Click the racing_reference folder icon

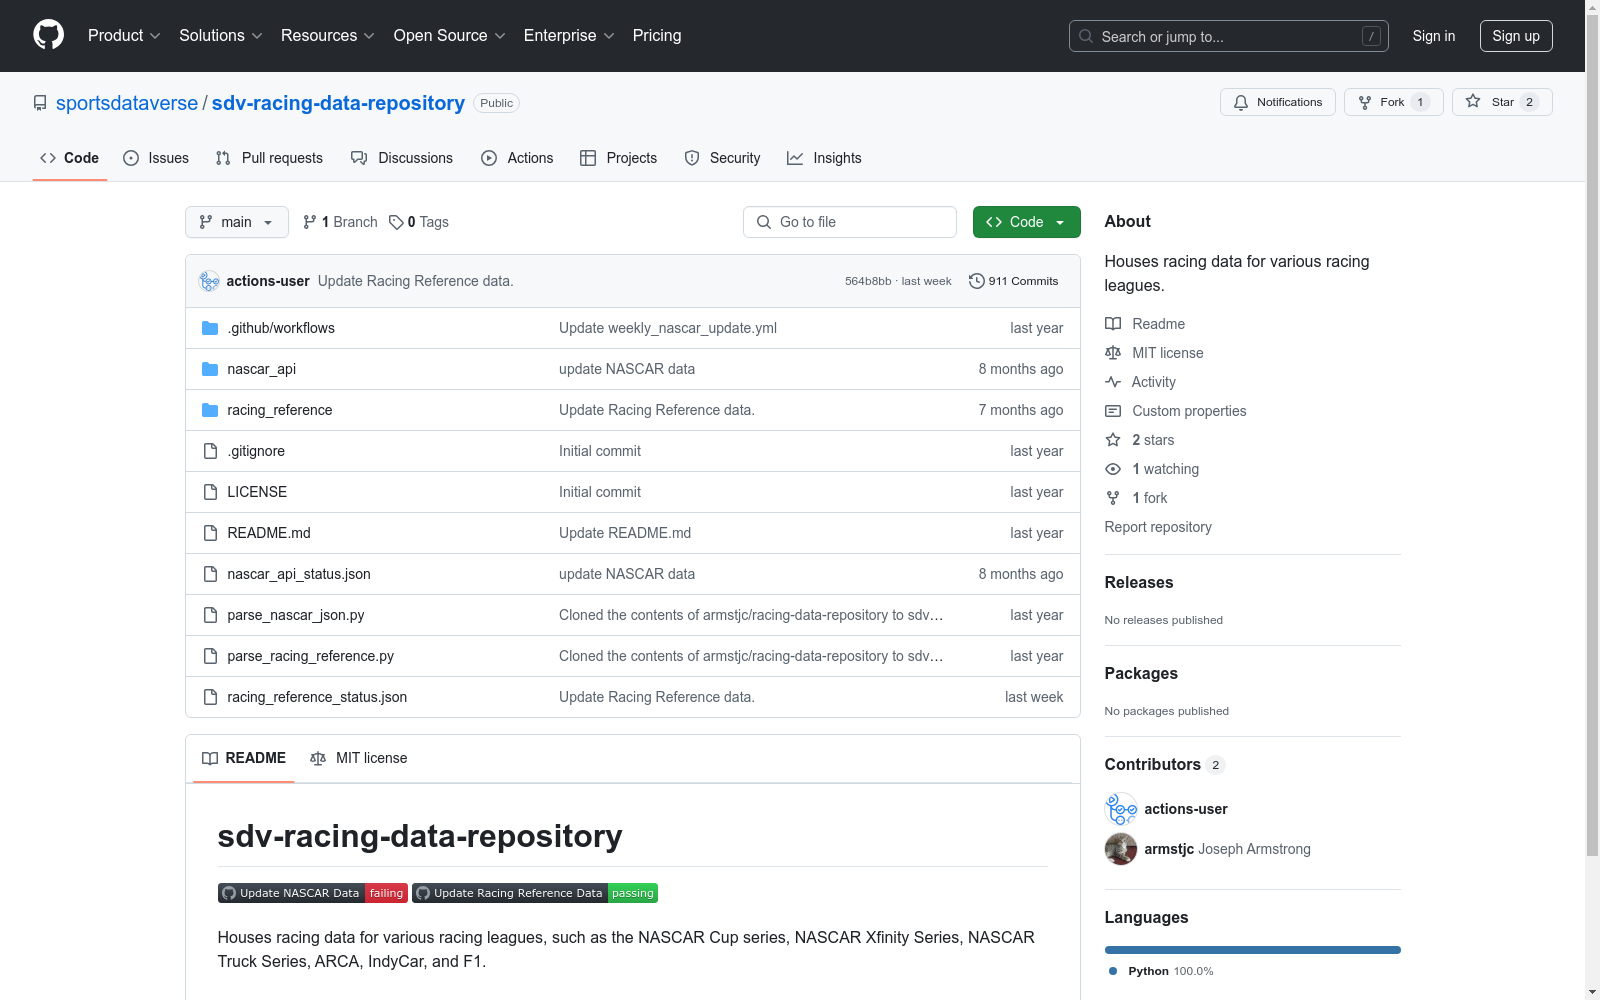pos(210,410)
